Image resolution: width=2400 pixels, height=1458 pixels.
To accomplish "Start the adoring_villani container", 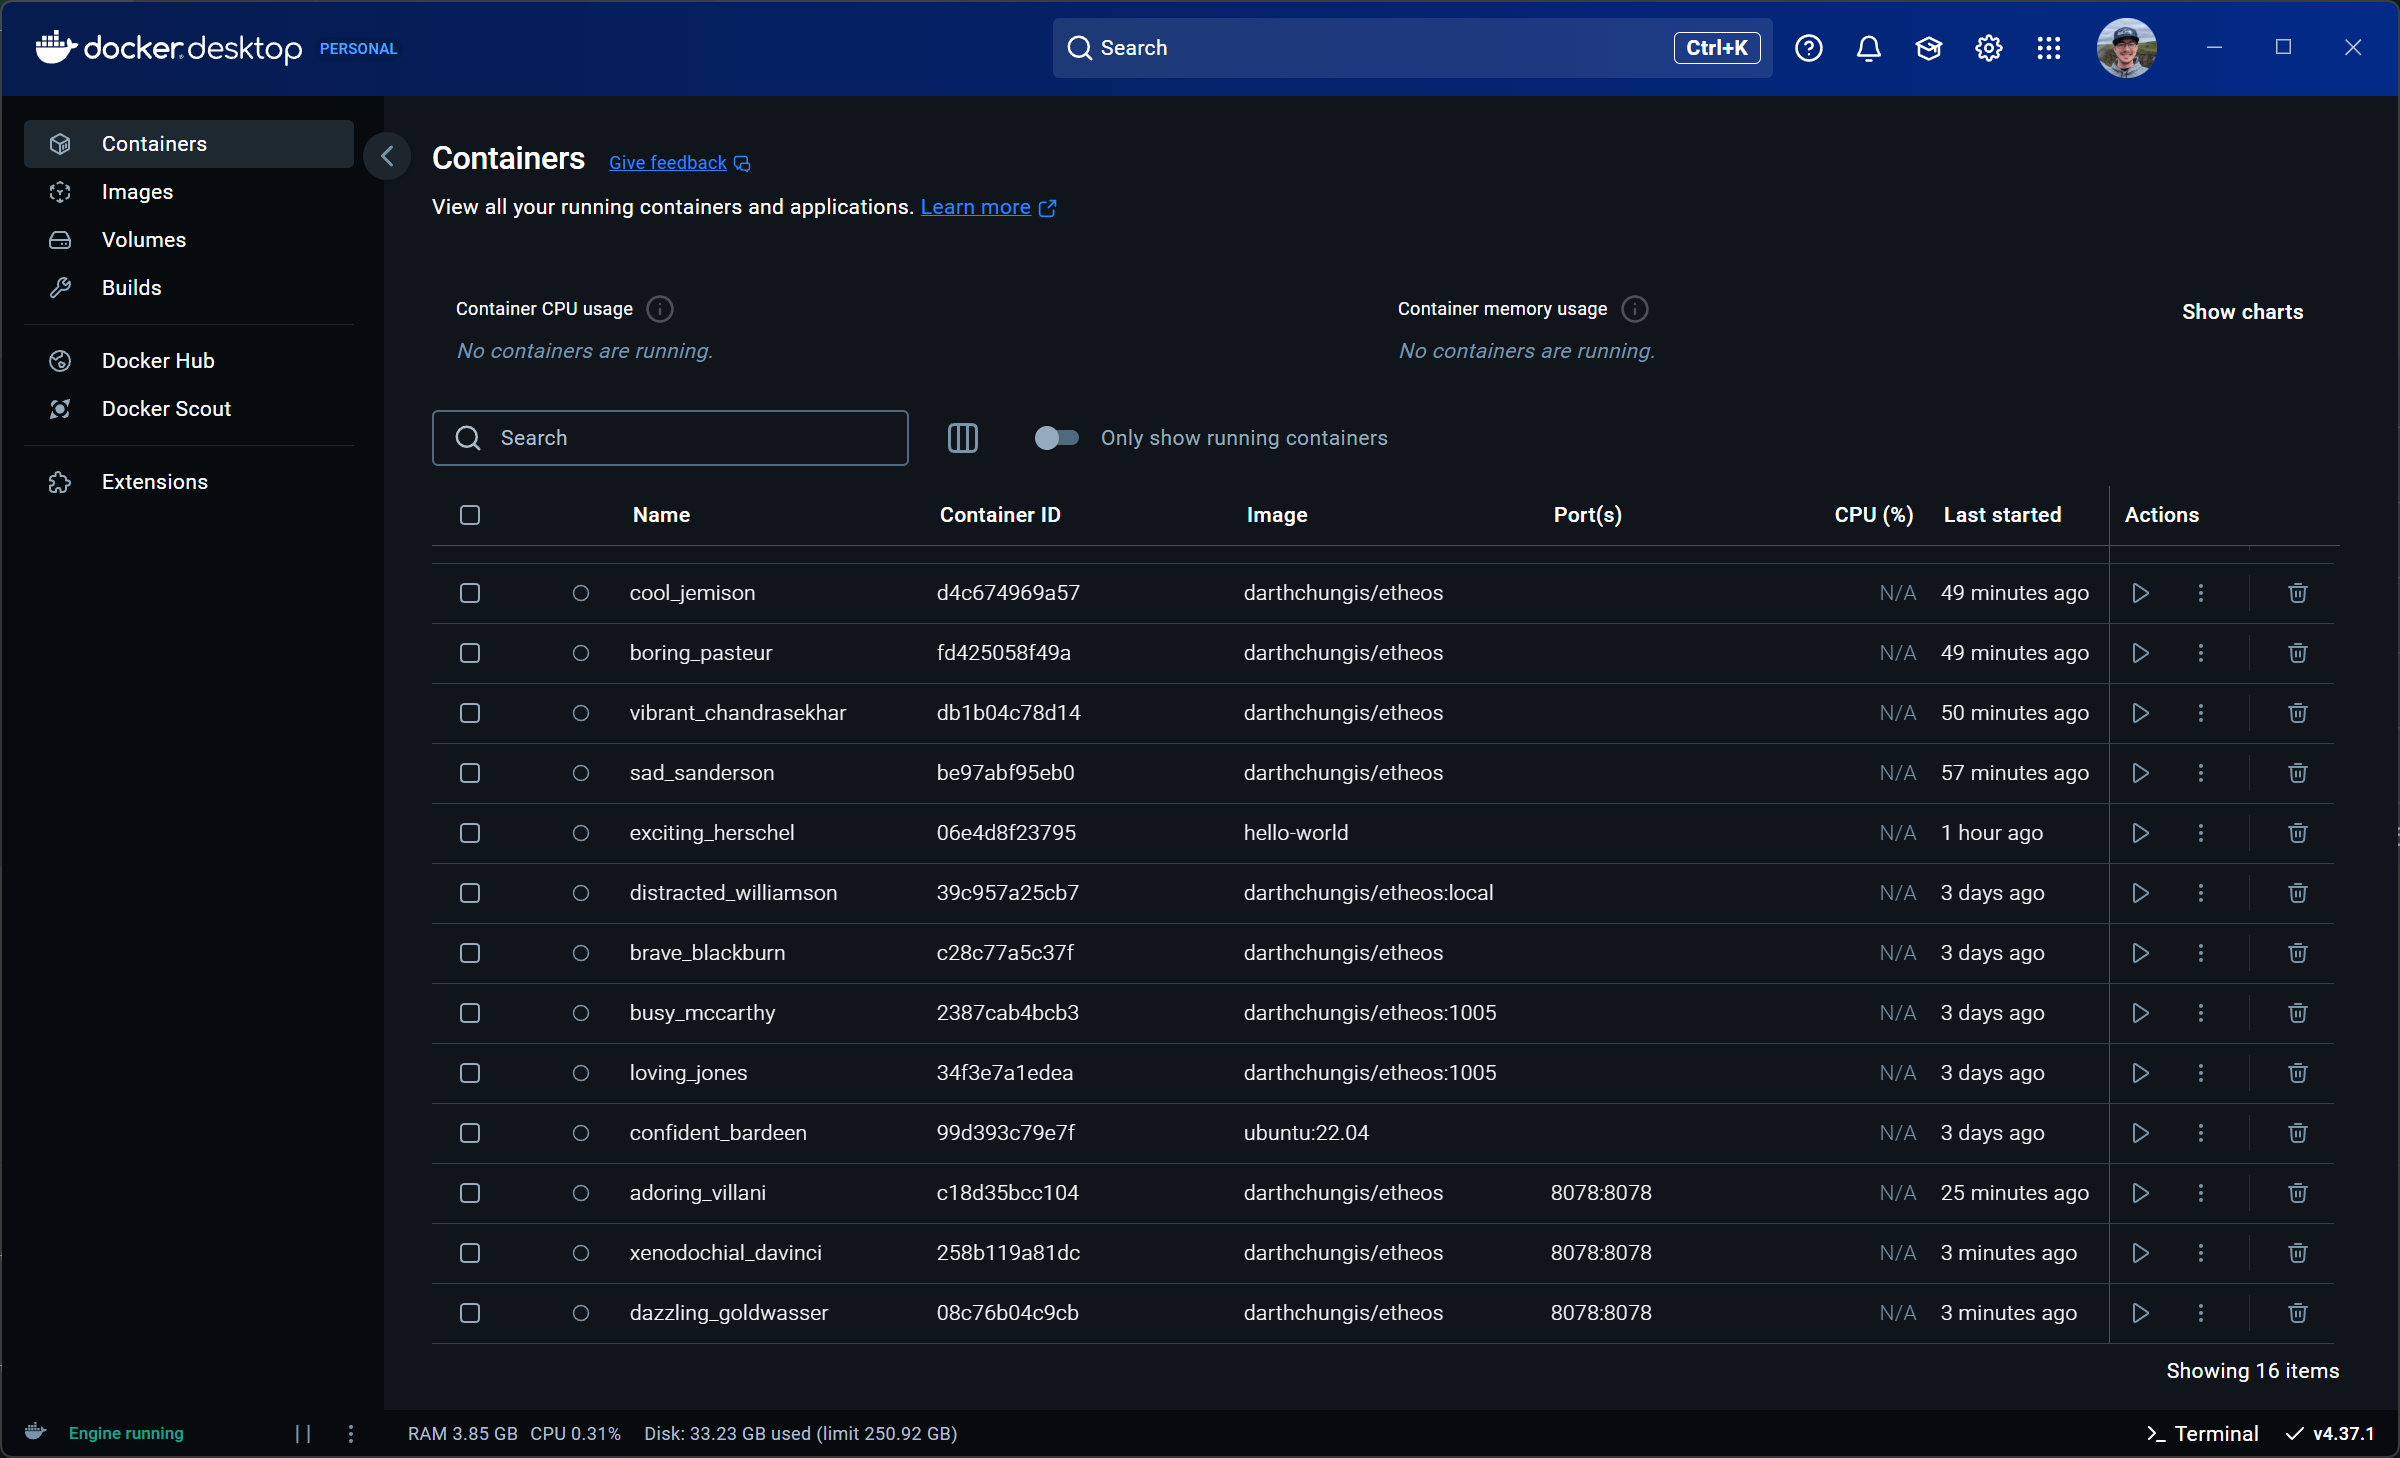I will pyautogui.click(x=2140, y=1193).
